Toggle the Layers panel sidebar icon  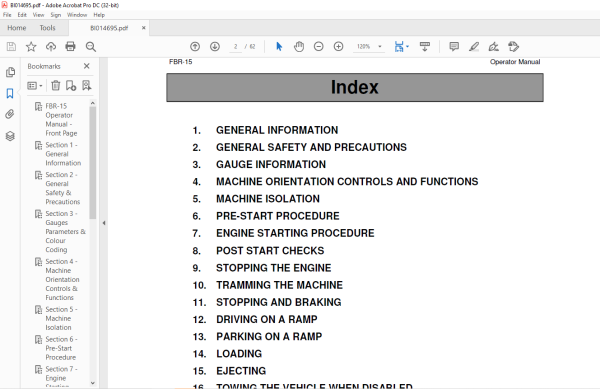(10, 136)
